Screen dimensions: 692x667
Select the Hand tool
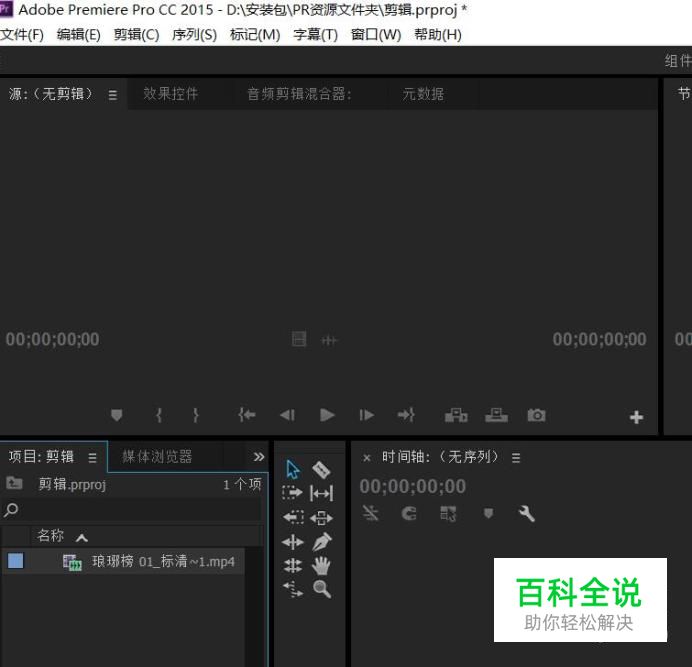pyautogui.click(x=321, y=565)
